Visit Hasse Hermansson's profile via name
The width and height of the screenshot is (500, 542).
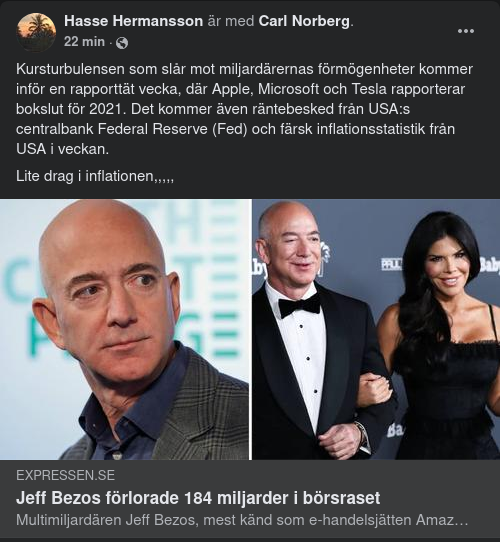click(133, 21)
